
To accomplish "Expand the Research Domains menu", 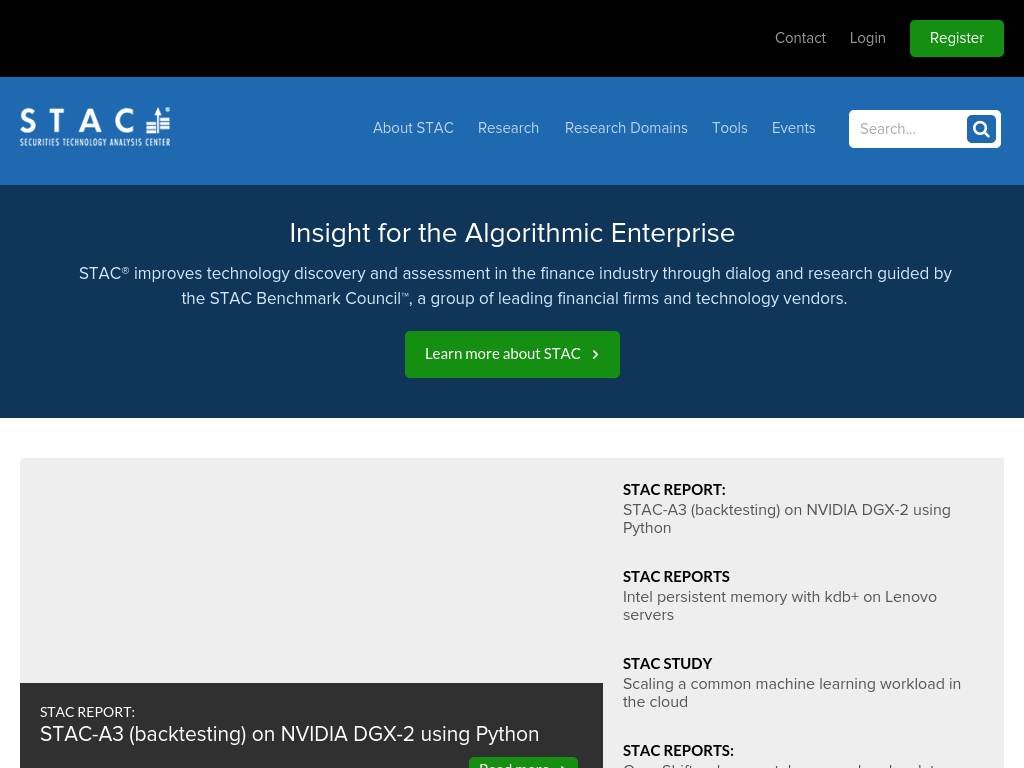I will tap(626, 128).
